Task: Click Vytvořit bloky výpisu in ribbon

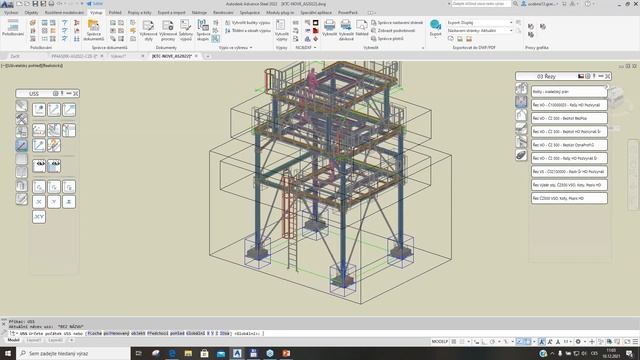Action: pyautogui.click(x=247, y=23)
